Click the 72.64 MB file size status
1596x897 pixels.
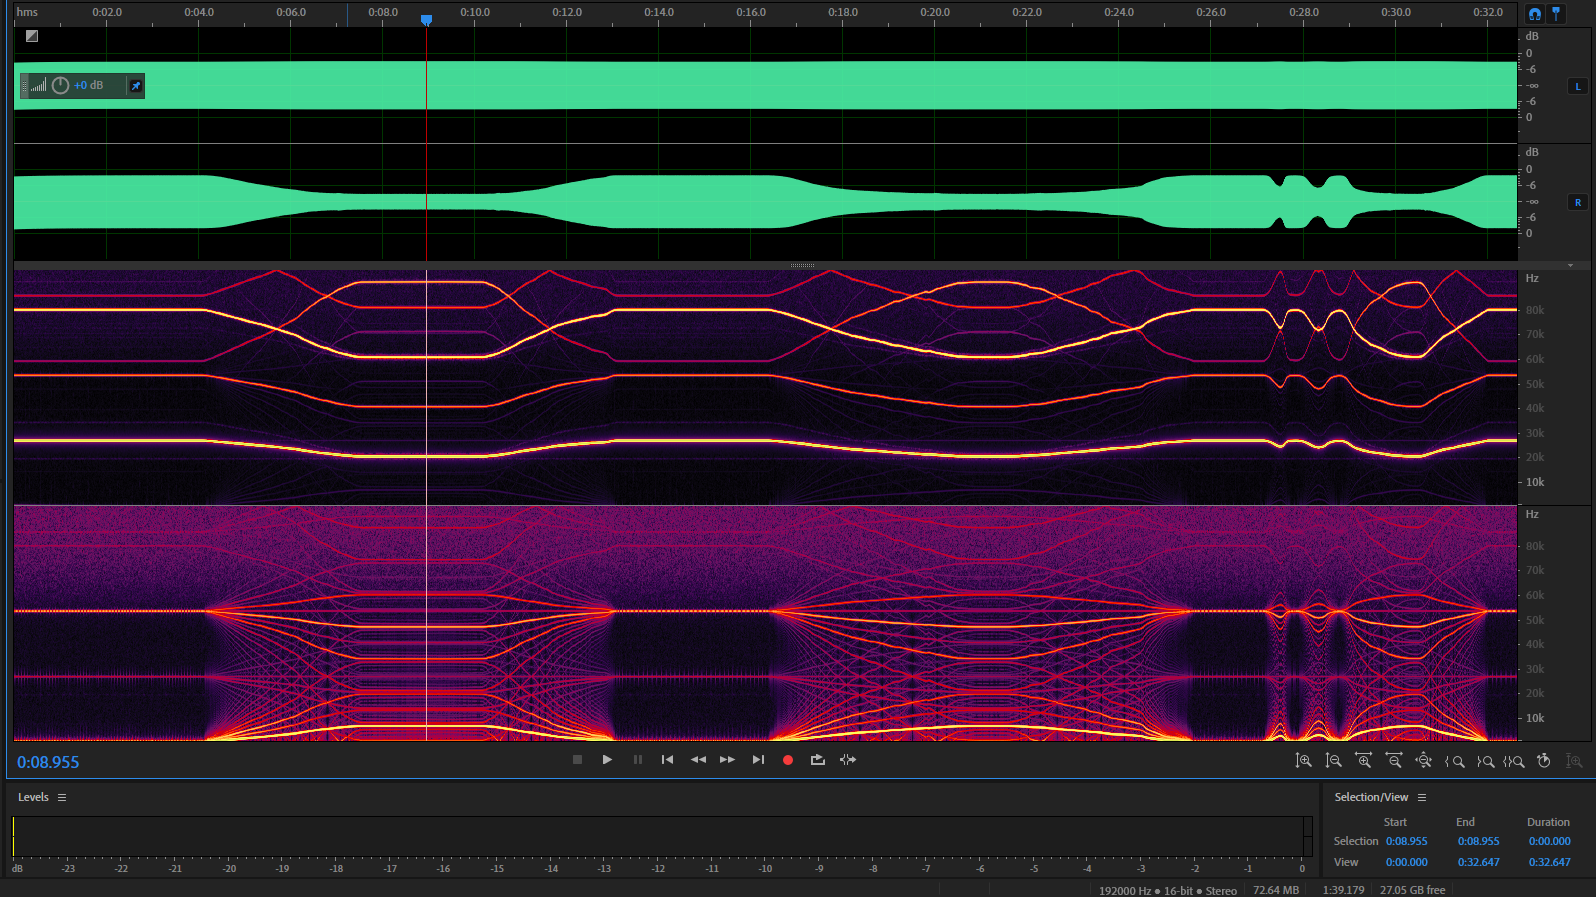[x=1276, y=890]
